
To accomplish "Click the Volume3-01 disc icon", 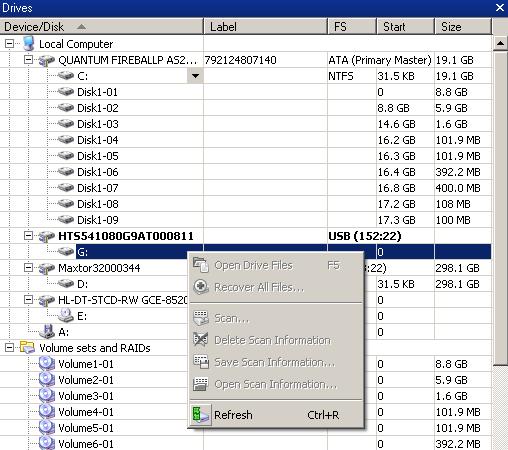I will pos(47,395).
